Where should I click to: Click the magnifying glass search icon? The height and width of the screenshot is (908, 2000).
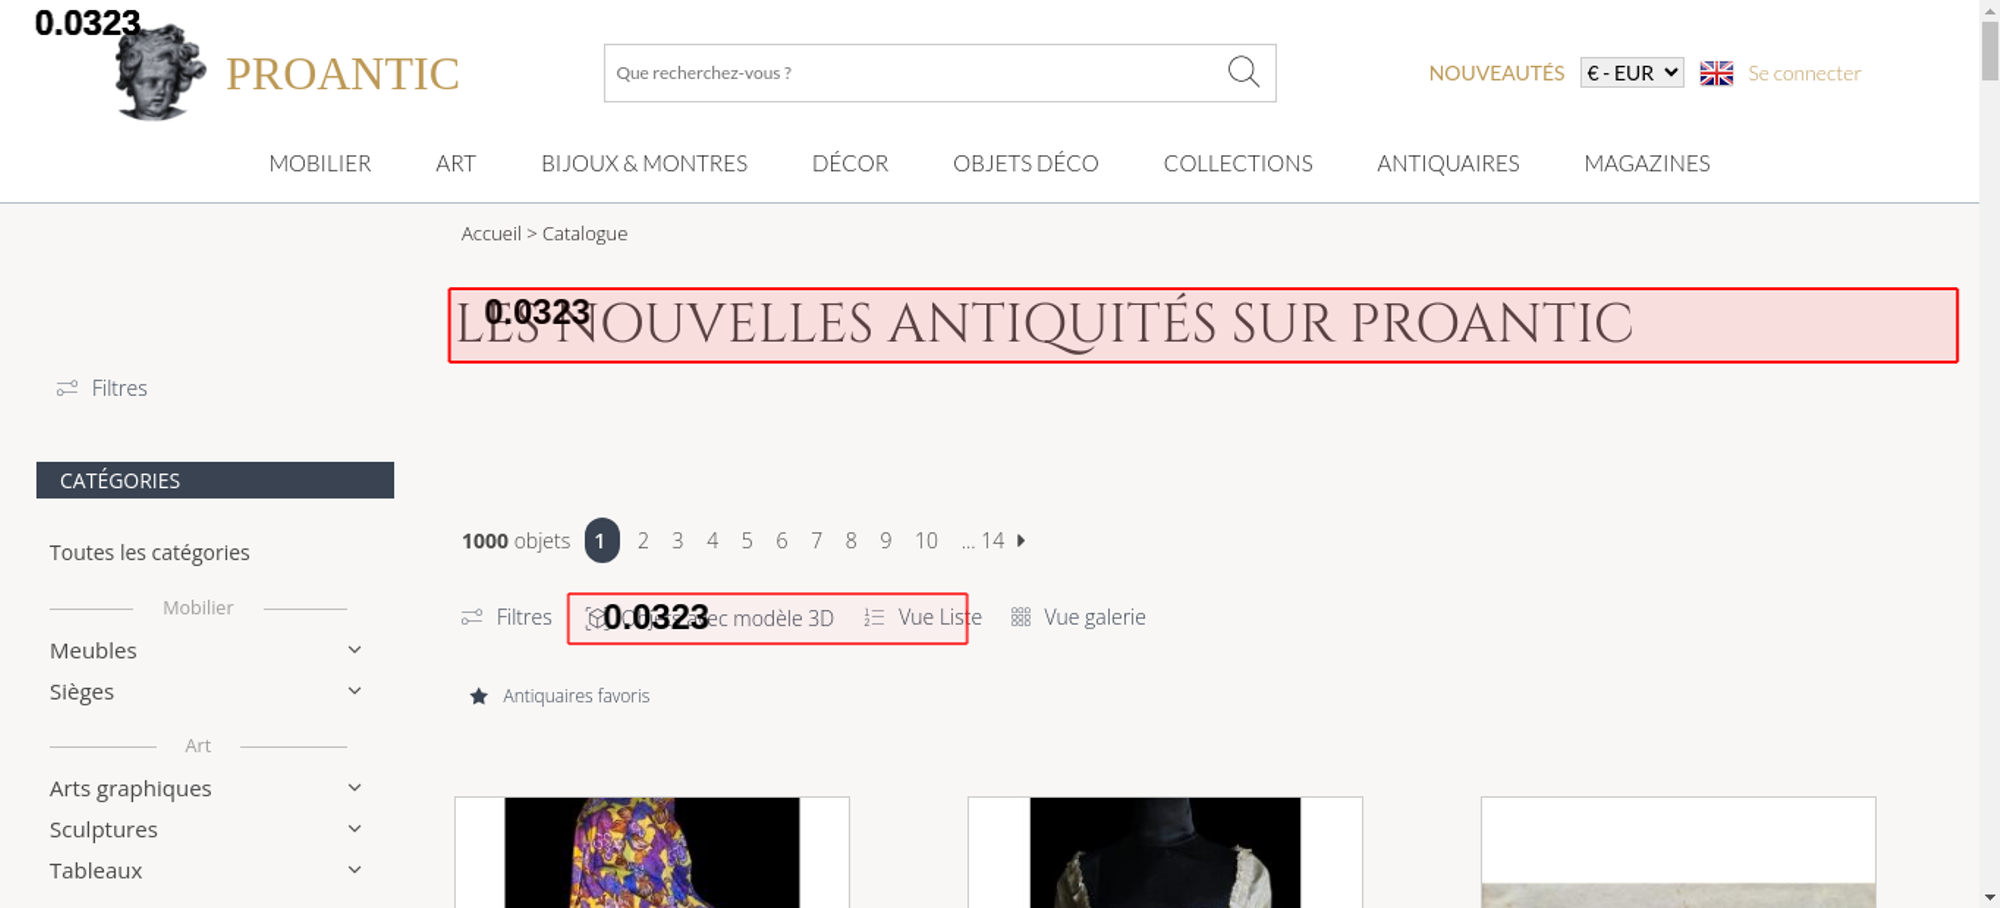coord(1243,72)
